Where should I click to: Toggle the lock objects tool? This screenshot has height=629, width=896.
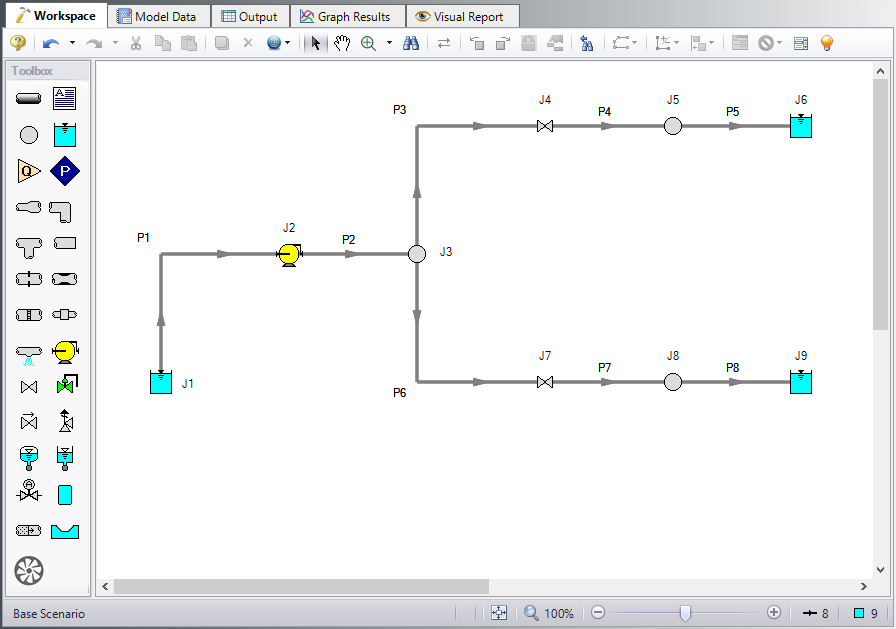click(x=527, y=43)
